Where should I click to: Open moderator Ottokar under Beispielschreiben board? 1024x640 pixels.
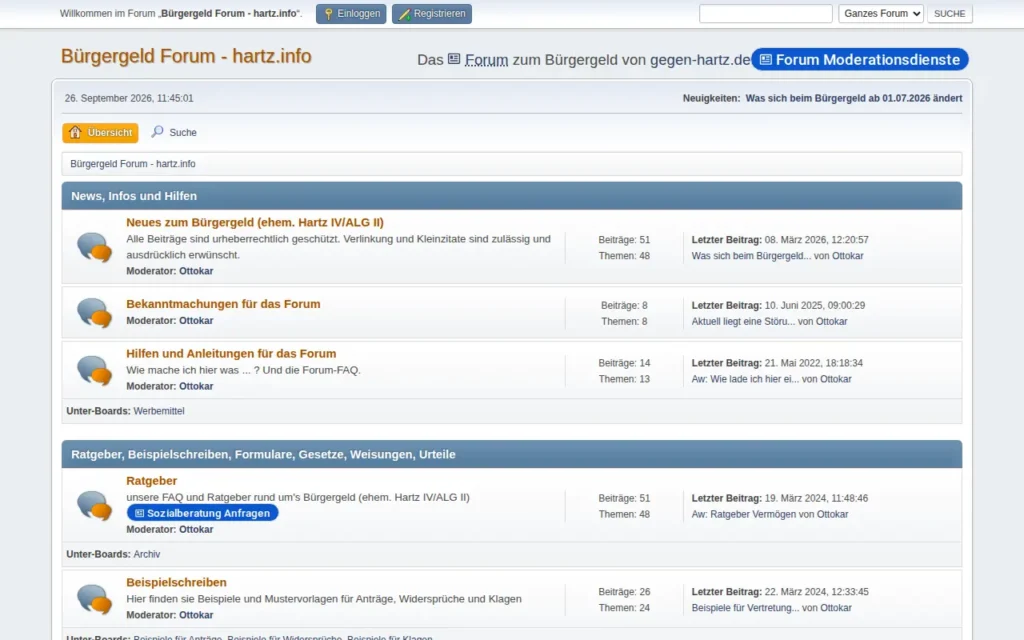coord(196,615)
